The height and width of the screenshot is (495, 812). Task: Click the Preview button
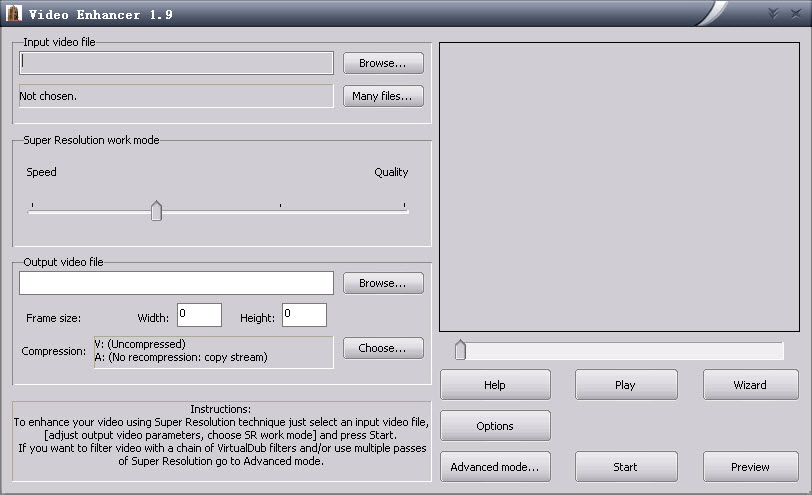[750, 467]
